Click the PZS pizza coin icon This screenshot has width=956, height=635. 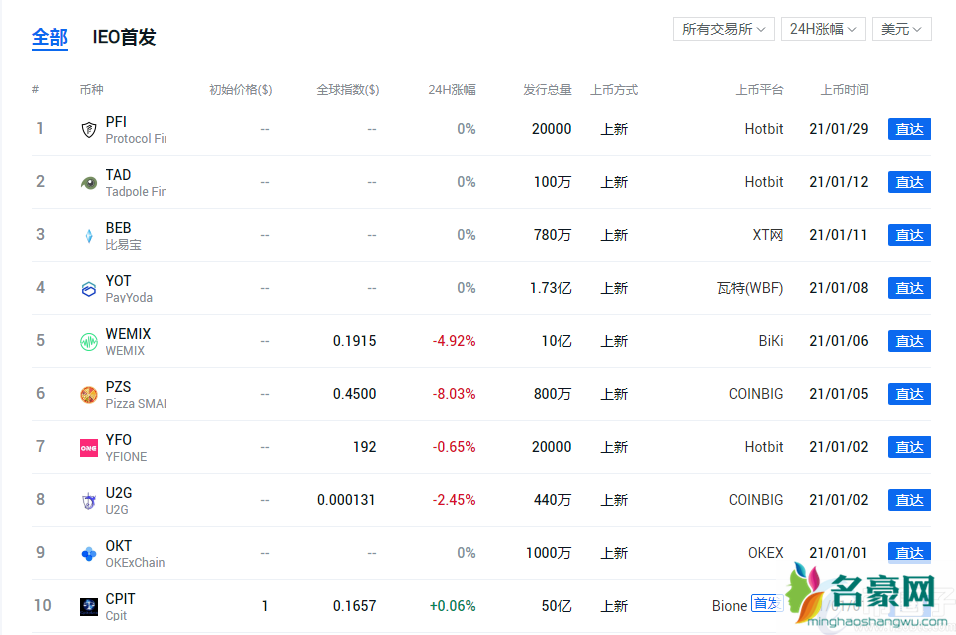point(89,395)
